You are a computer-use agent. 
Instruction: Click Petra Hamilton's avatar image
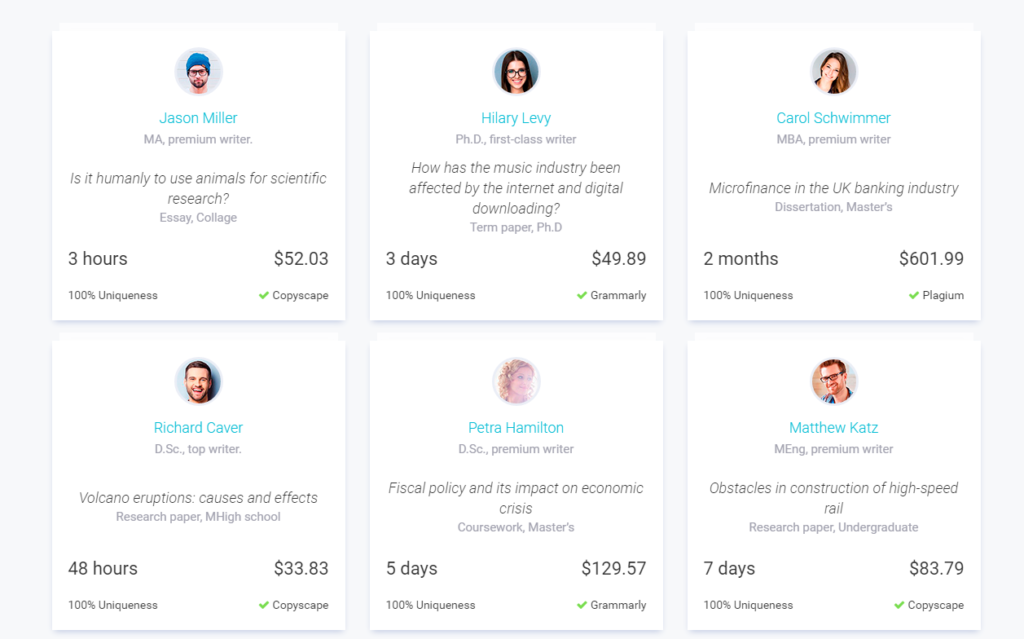pos(516,382)
